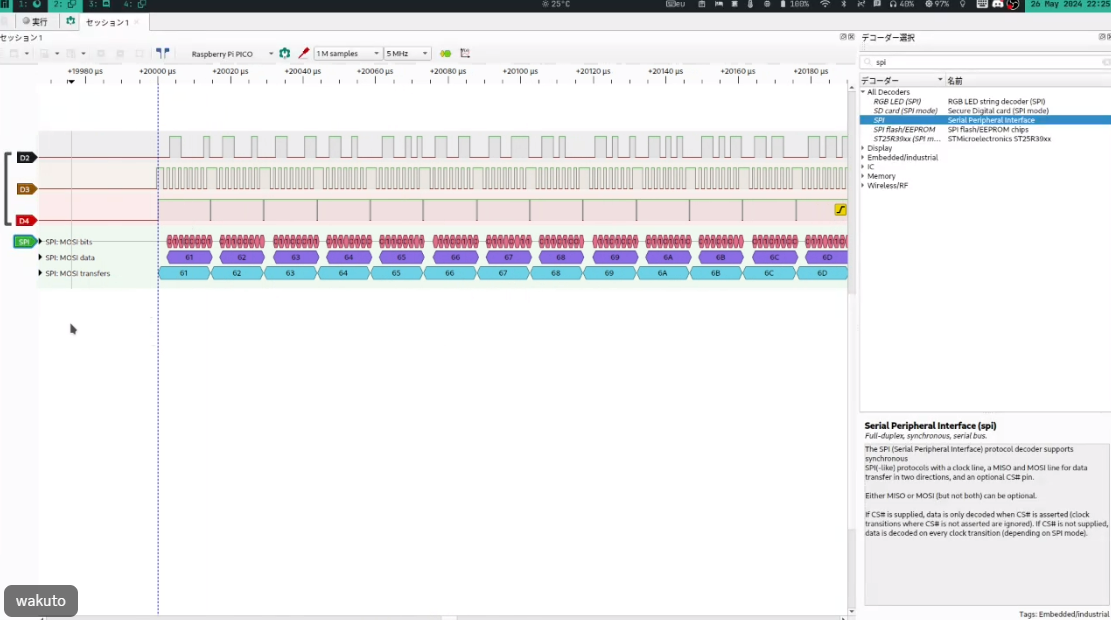Screen dimensions: 1111x620
Task: Open the channel probe settings icon
Action: [x=303, y=54]
